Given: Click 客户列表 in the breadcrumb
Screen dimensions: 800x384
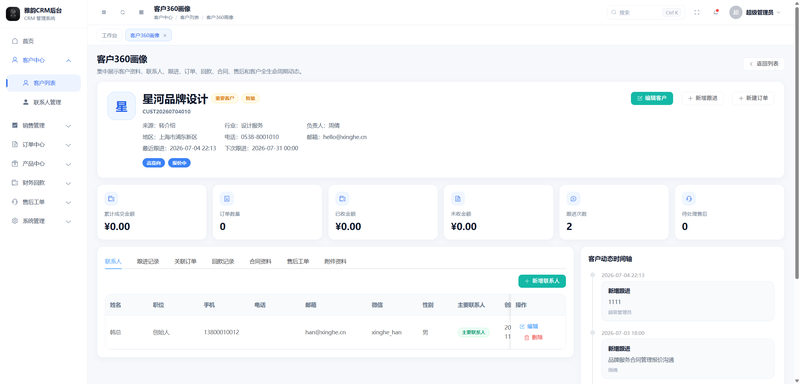Looking at the screenshot, I should pyautogui.click(x=189, y=17).
